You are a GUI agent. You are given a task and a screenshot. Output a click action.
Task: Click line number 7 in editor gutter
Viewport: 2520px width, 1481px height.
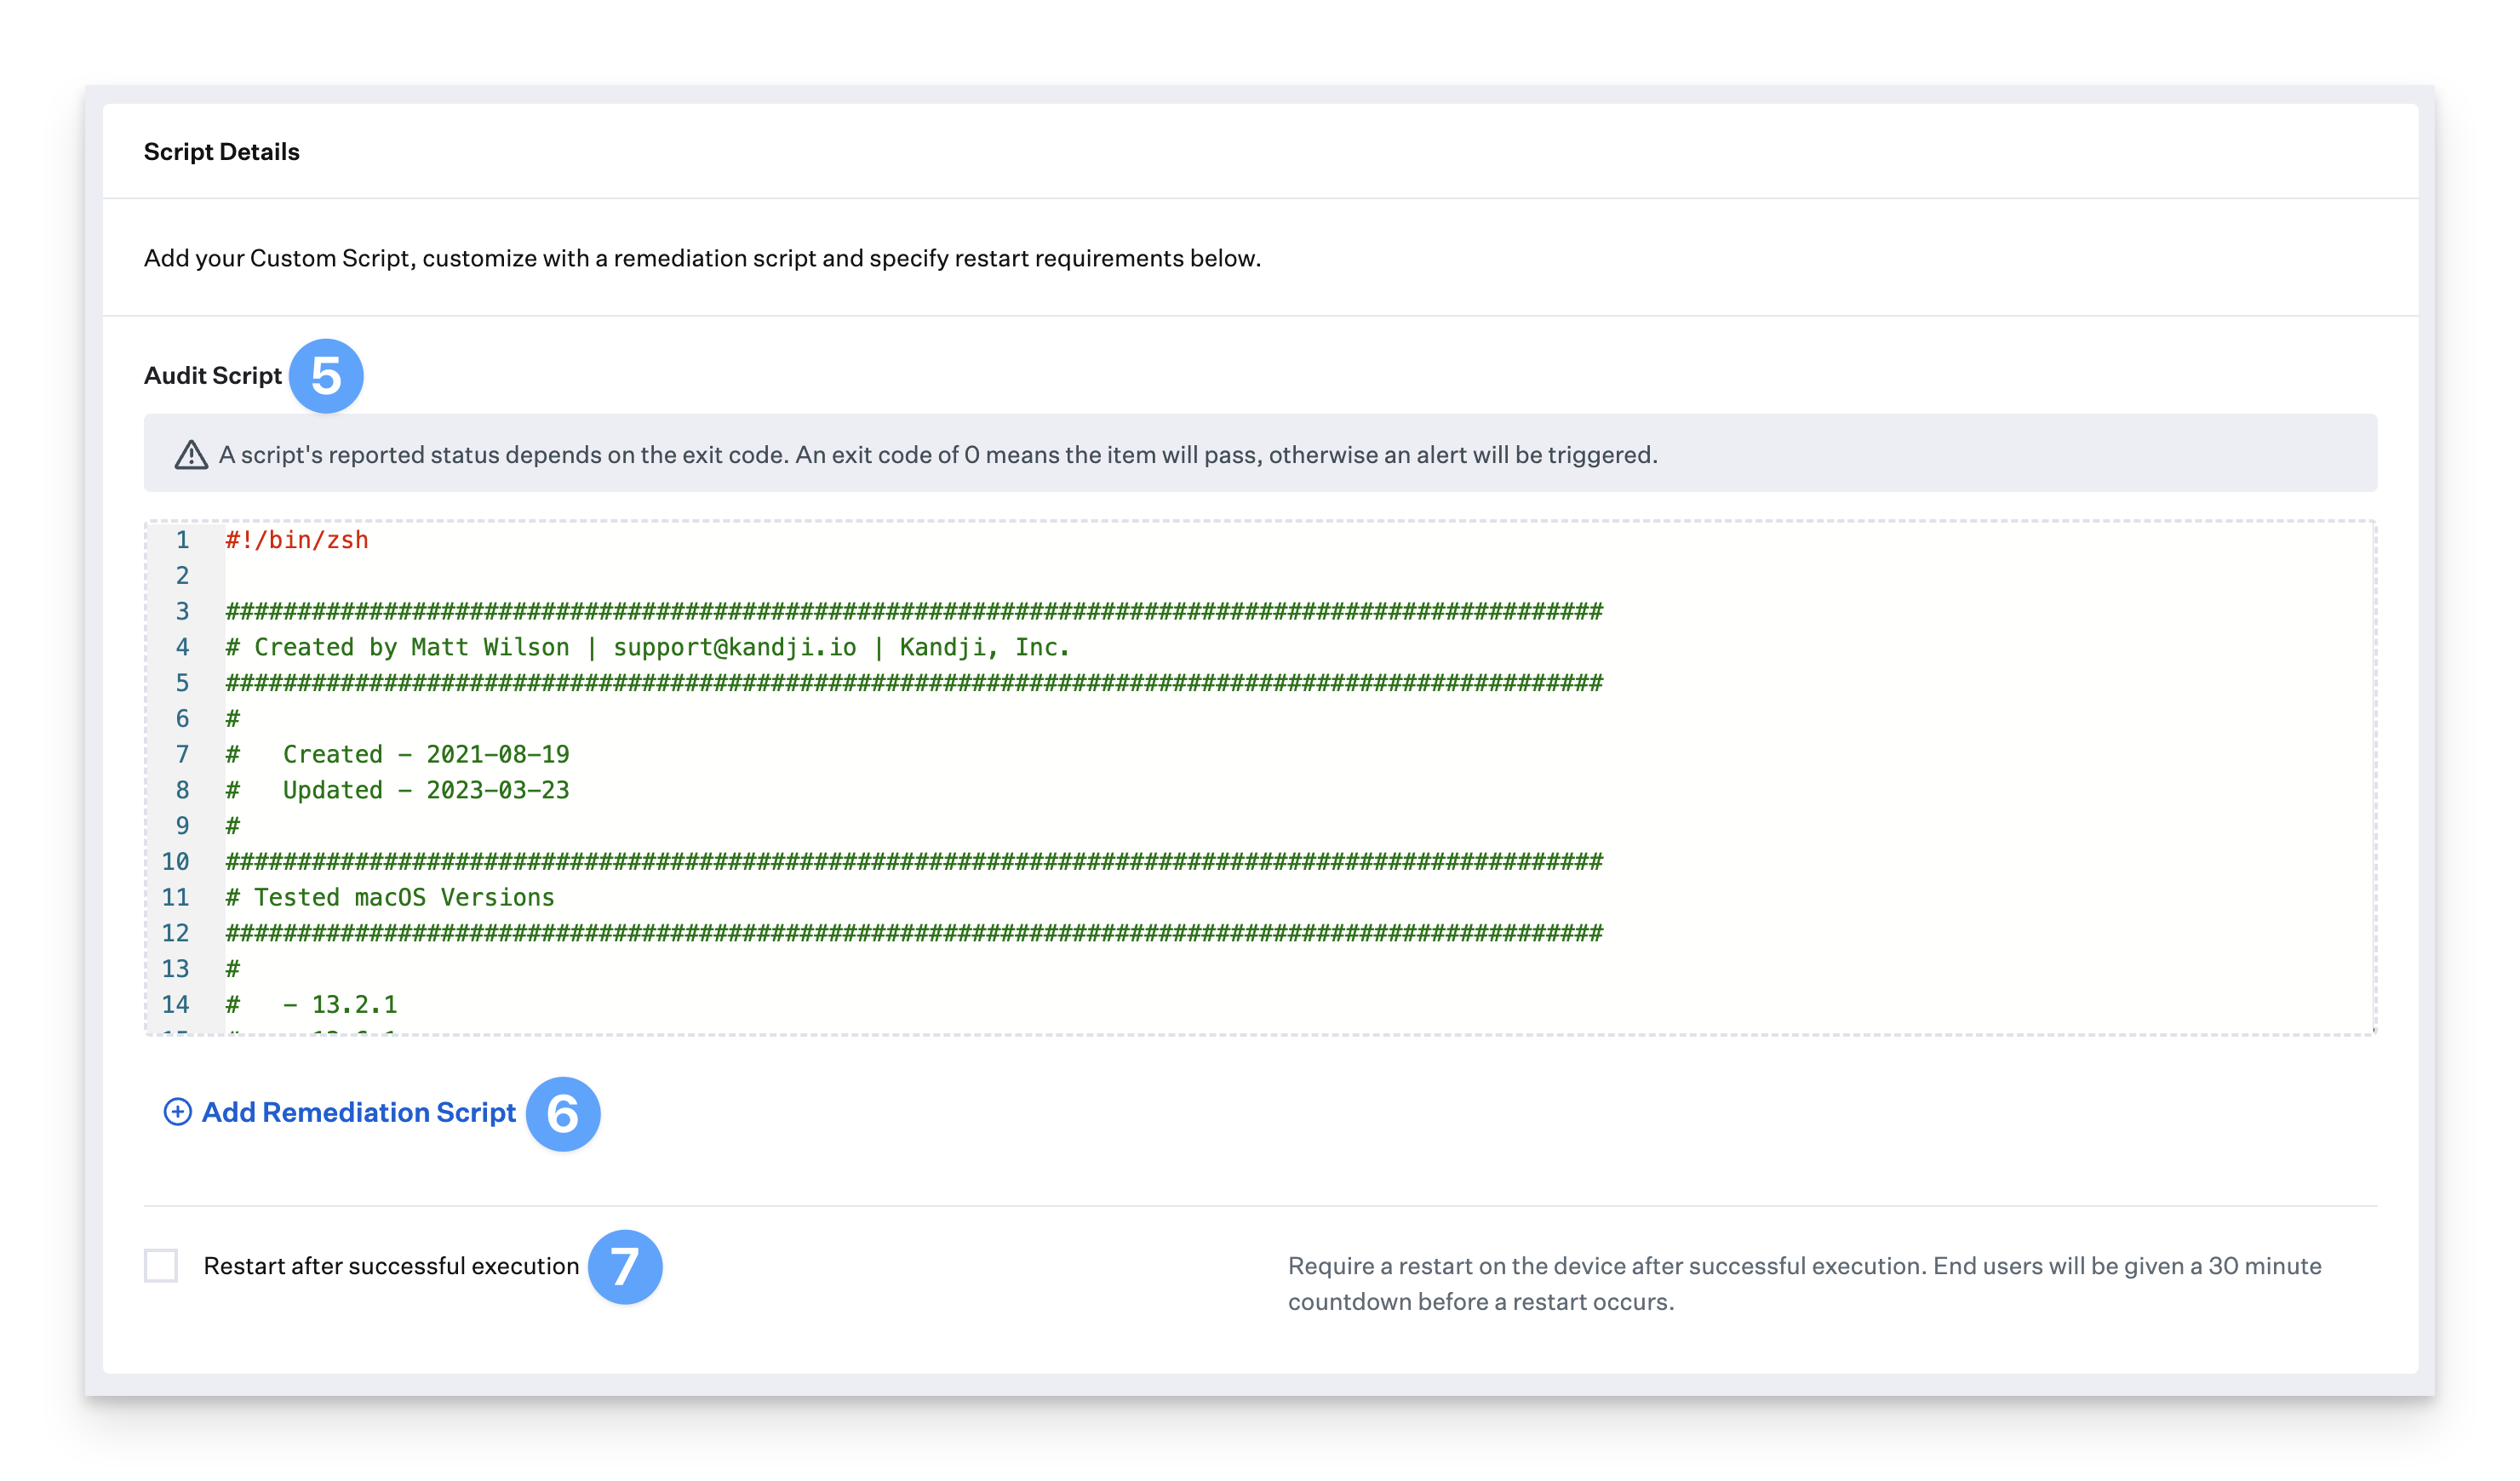(182, 754)
